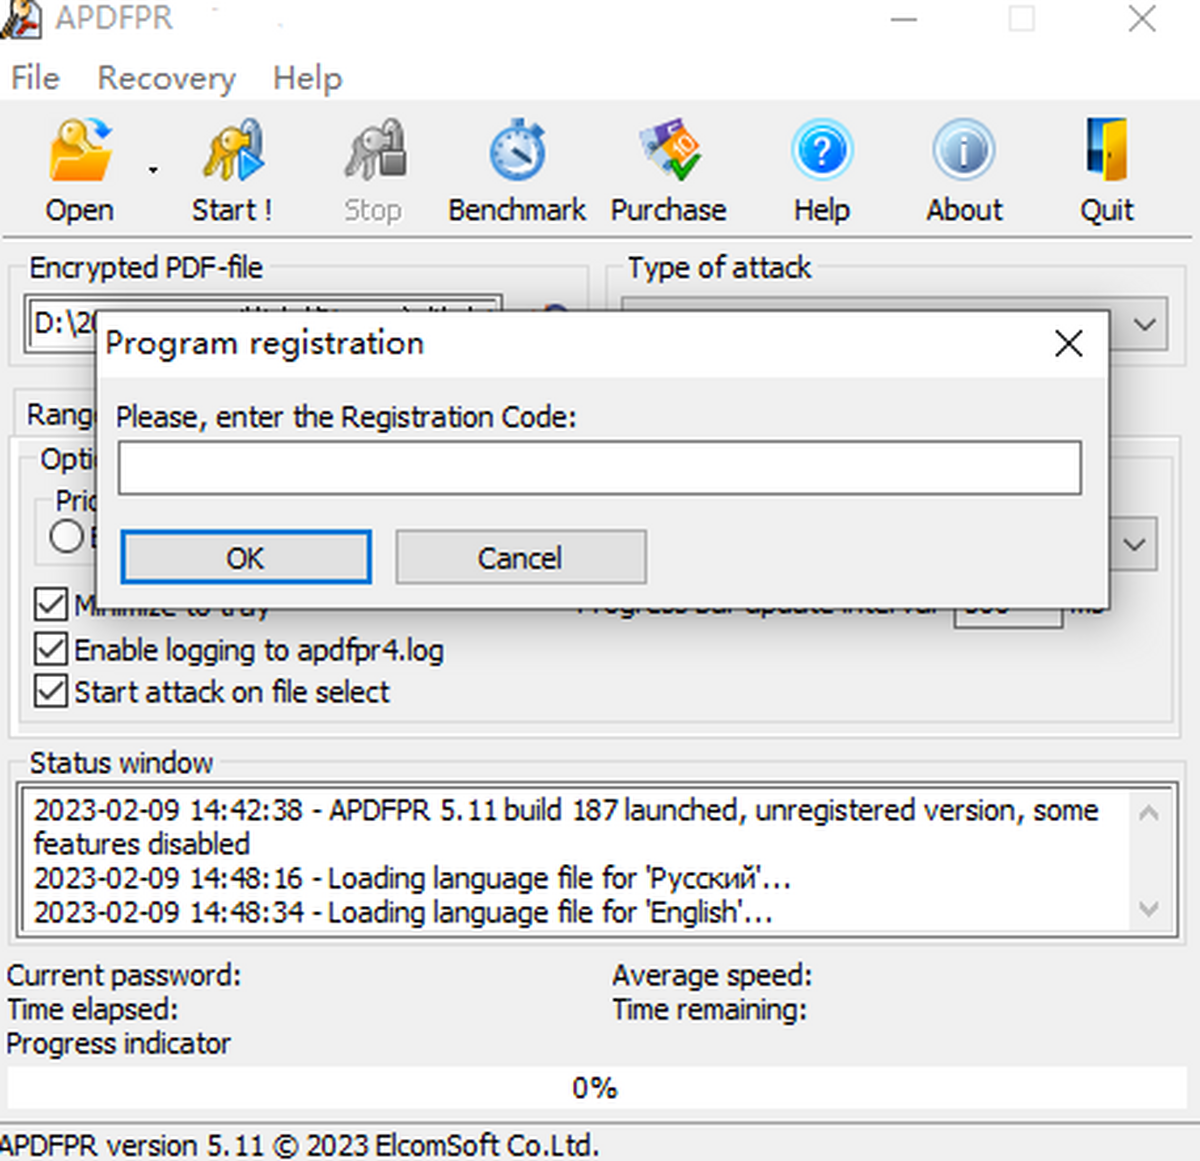Click the Time remaining label
The width and height of the screenshot is (1200, 1161).
click(709, 1009)
